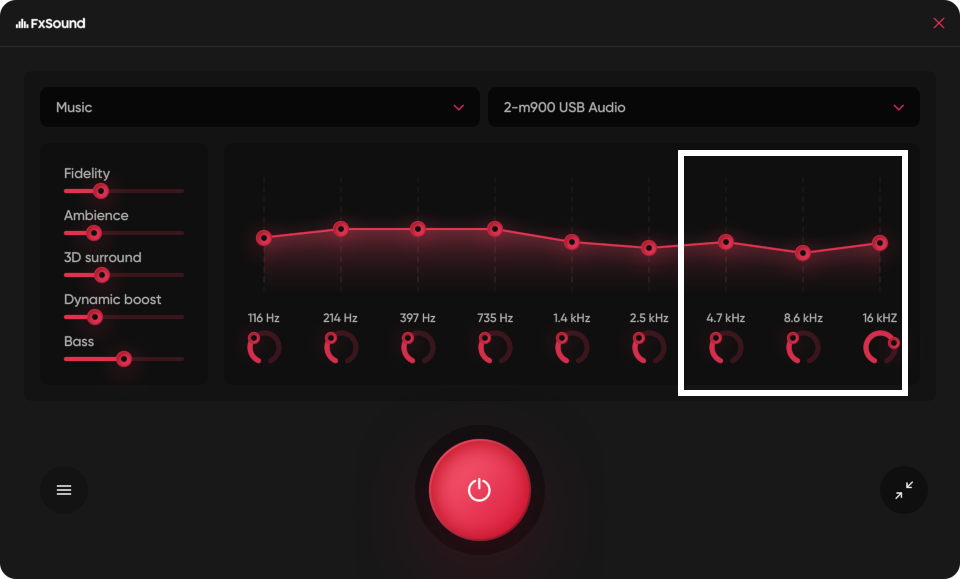Image resolution: width=960 pixels, height=579 pixels.
Task: Click the 4.7 kHz node on the EQ curve
Action: pyautogui.click(x=725, y=241)
